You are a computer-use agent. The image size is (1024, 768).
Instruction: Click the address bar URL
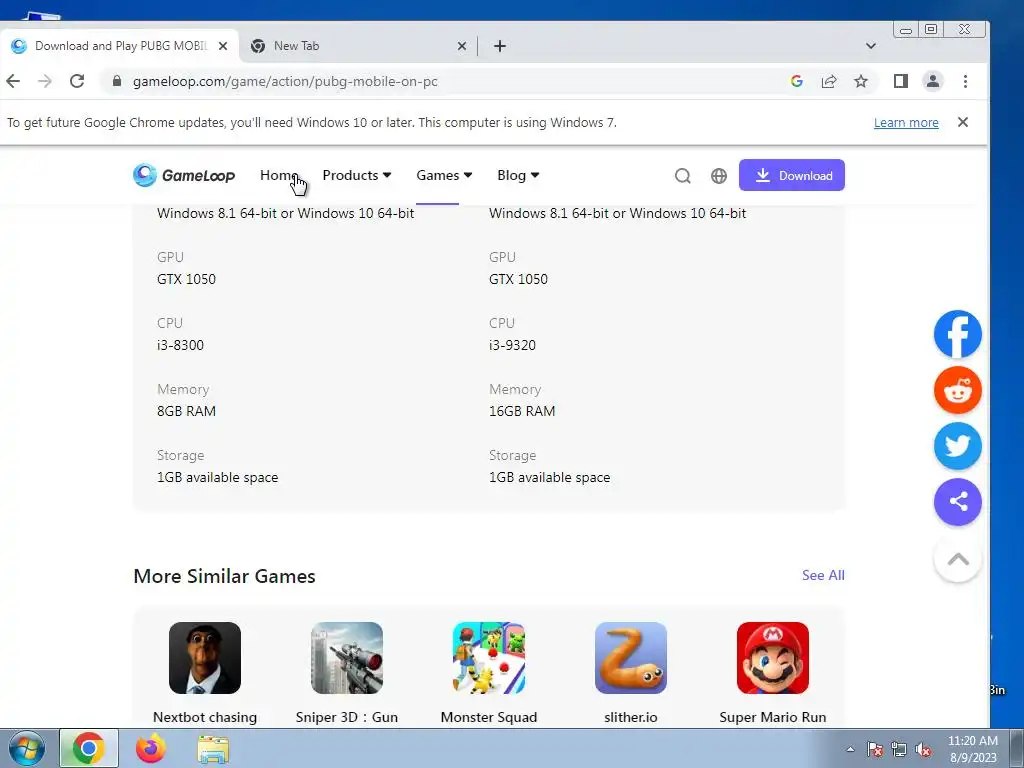pos(285,81)
